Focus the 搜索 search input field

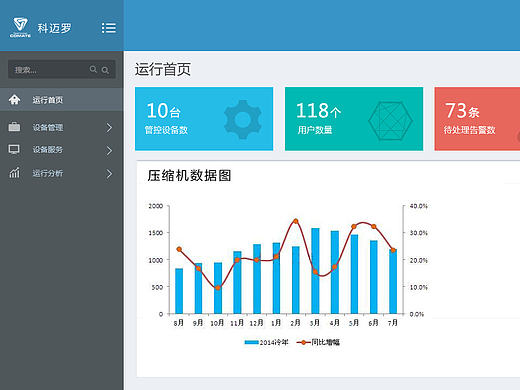62,70
